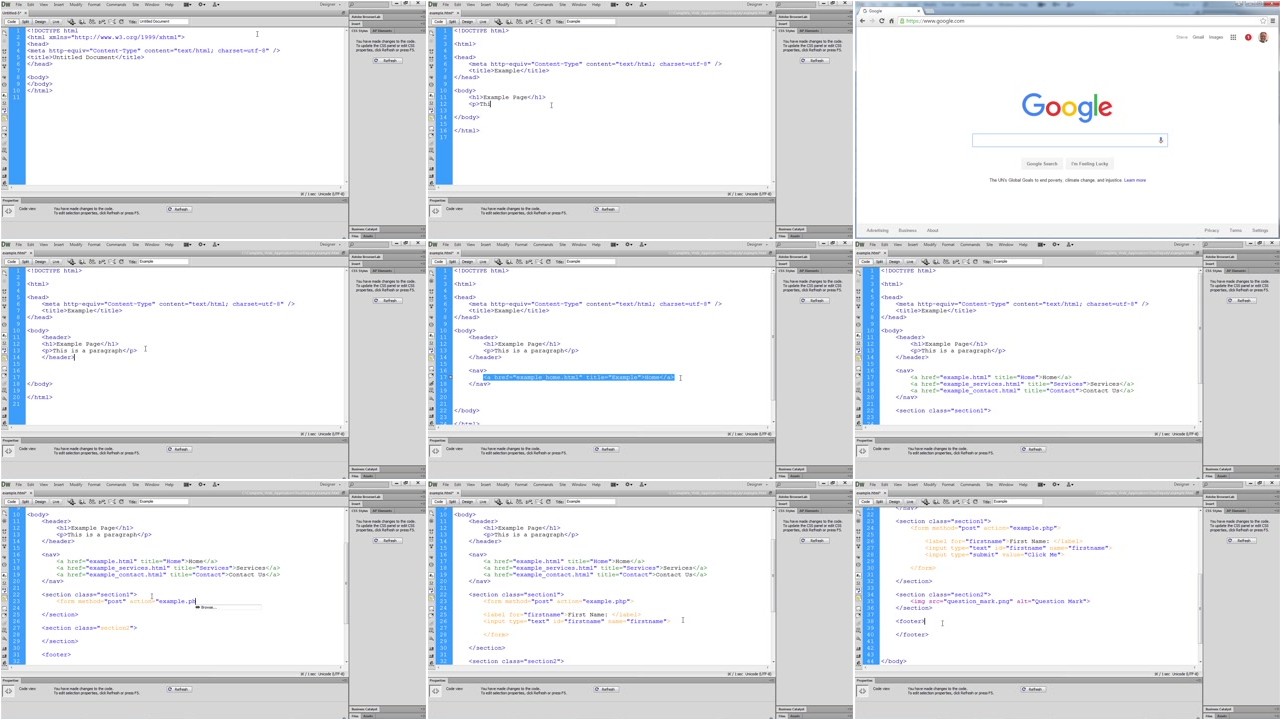1281x720 pixels.
Task: Select CSS Styles tab in Untitled Document frame
Action: 360,31
